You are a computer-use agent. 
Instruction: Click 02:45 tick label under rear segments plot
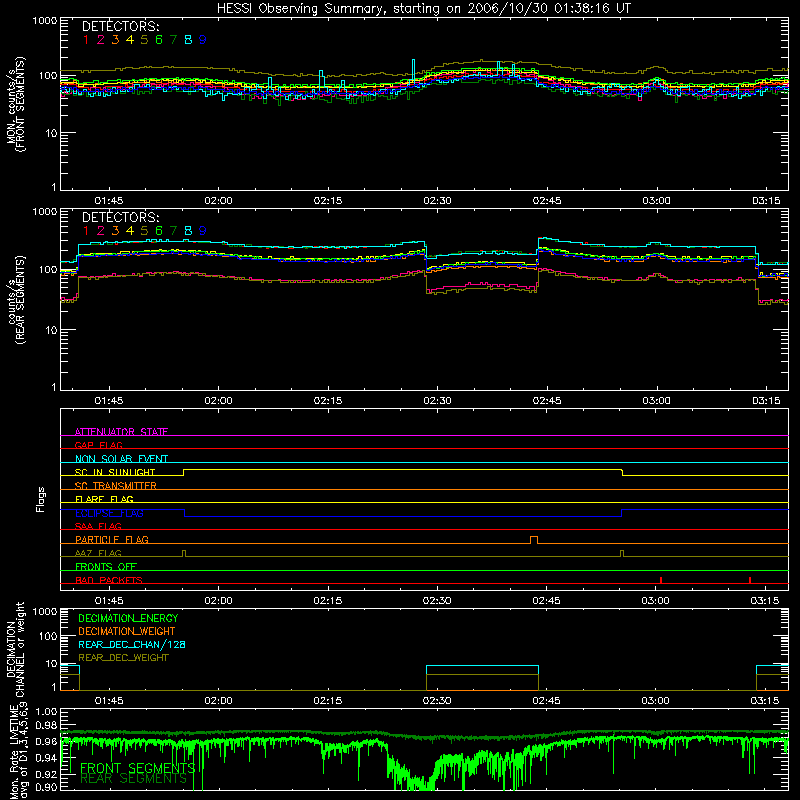pyautogui.click(x=546, y=401)
